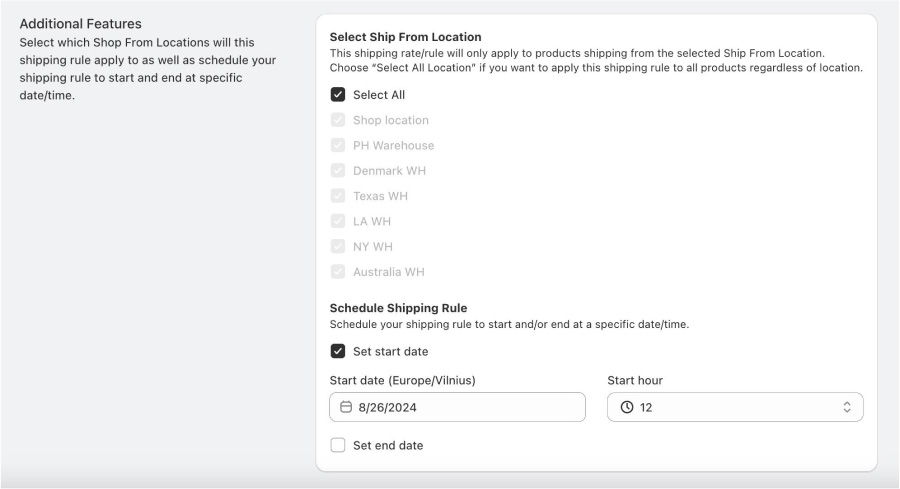This screenshot has height=489, width=900.
Task: Toggle the Set start date checkbox
Action: tap(338, 351)
